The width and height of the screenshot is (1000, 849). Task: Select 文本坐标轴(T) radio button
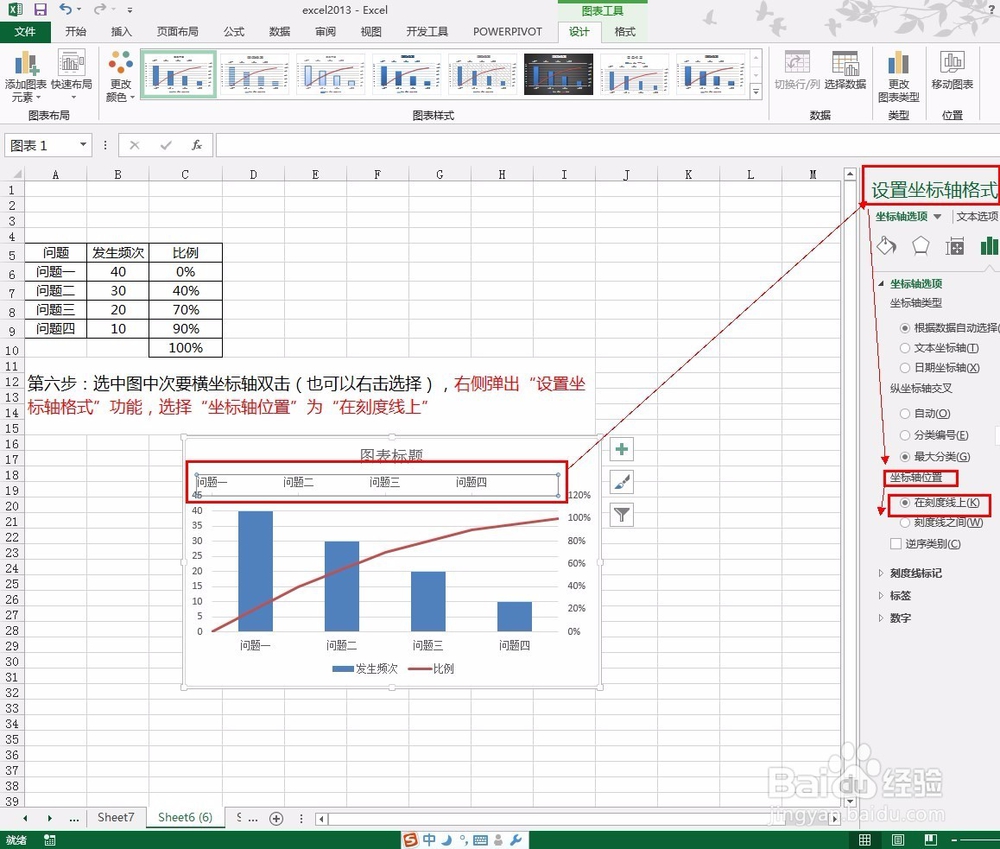904,348
